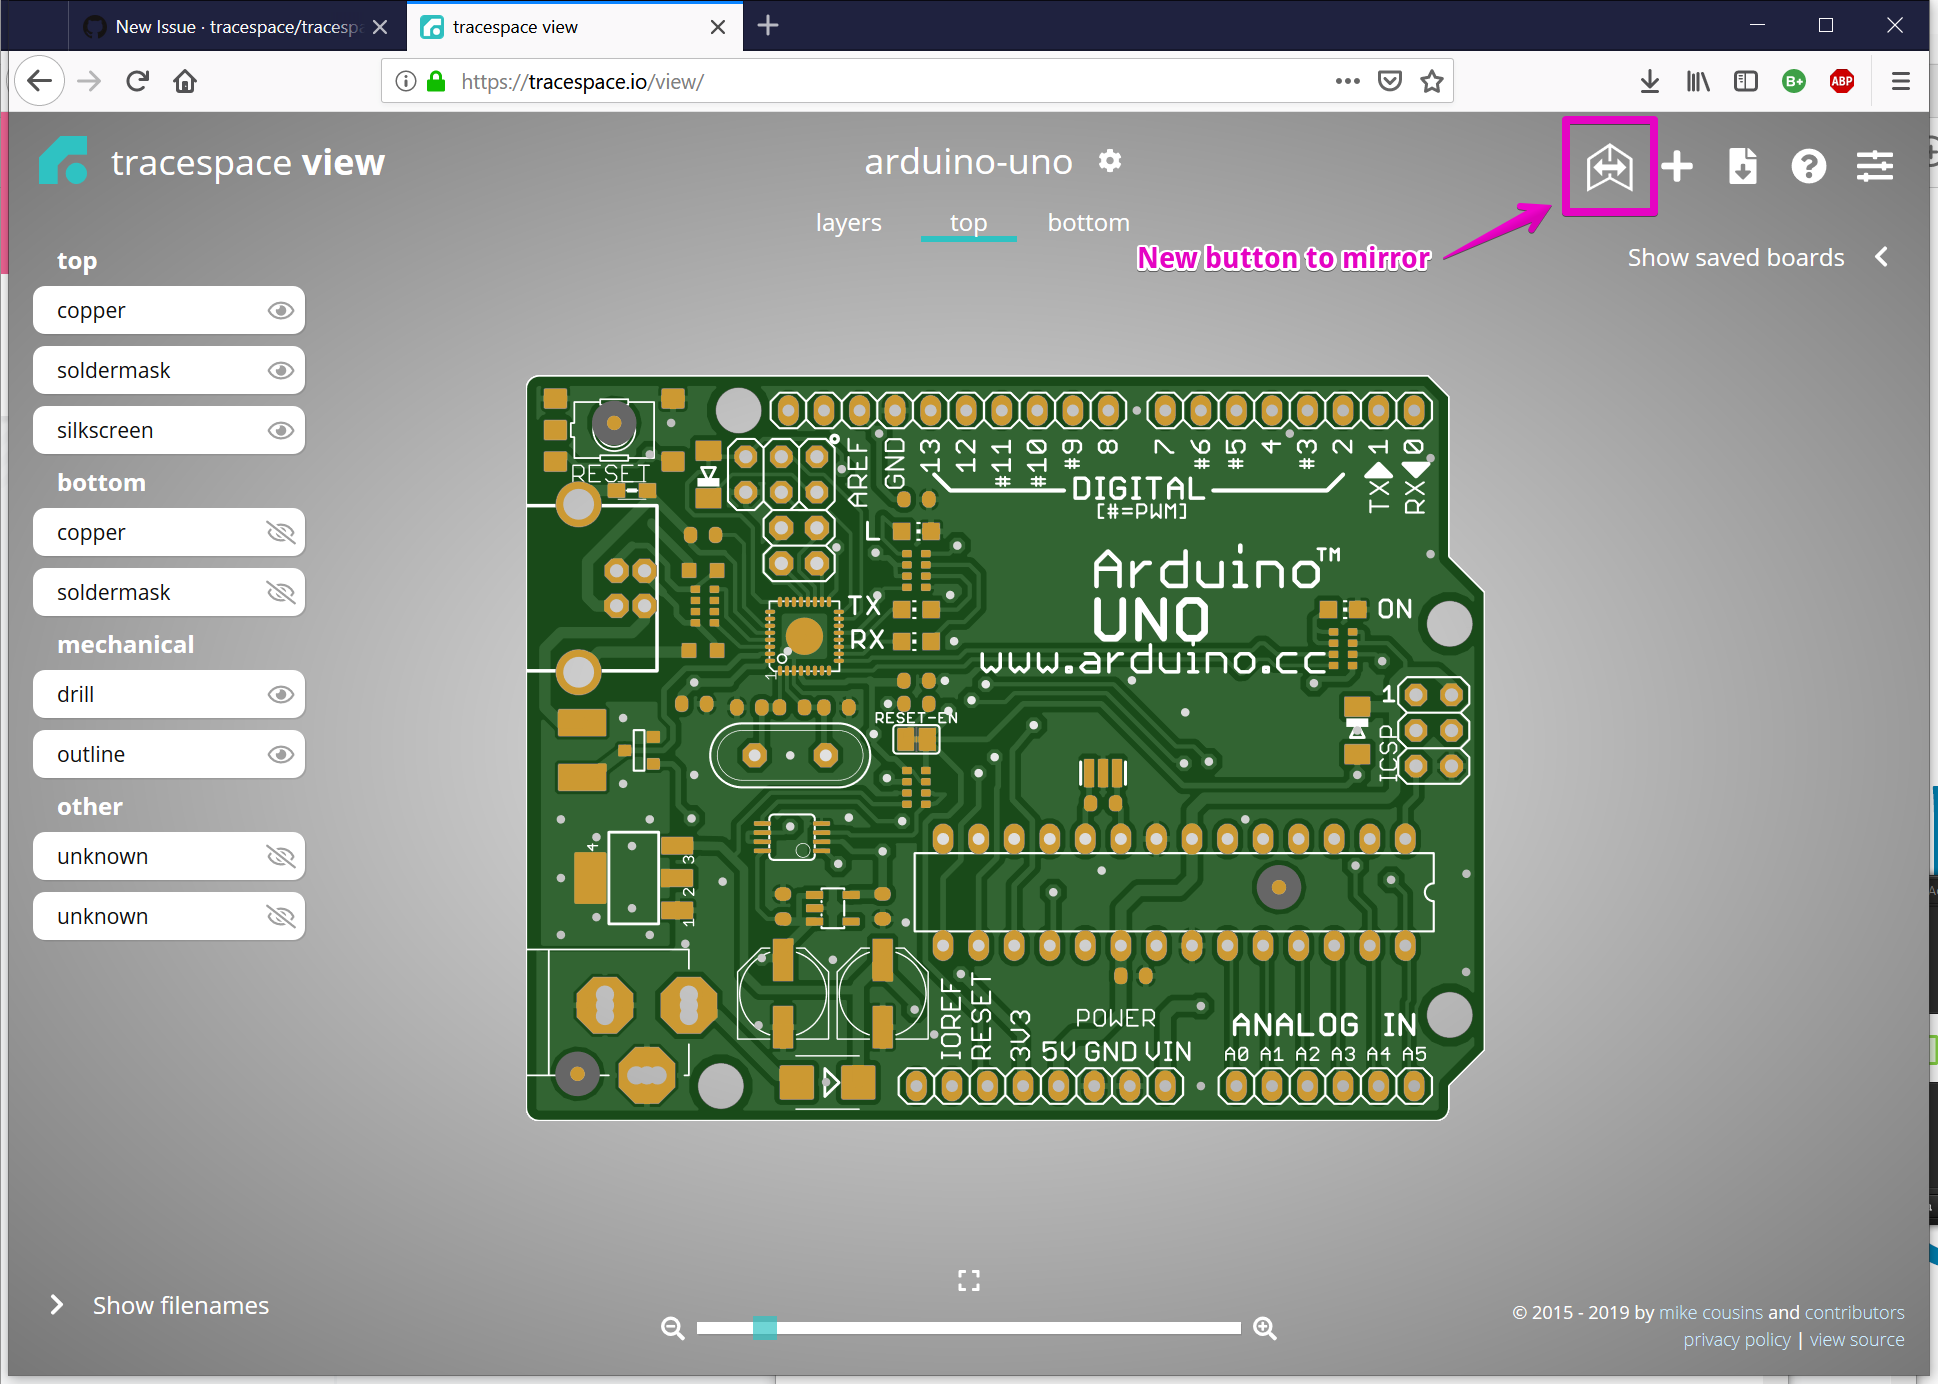Zoom out with magnifier minus icon

click(x=673, y=1328)
